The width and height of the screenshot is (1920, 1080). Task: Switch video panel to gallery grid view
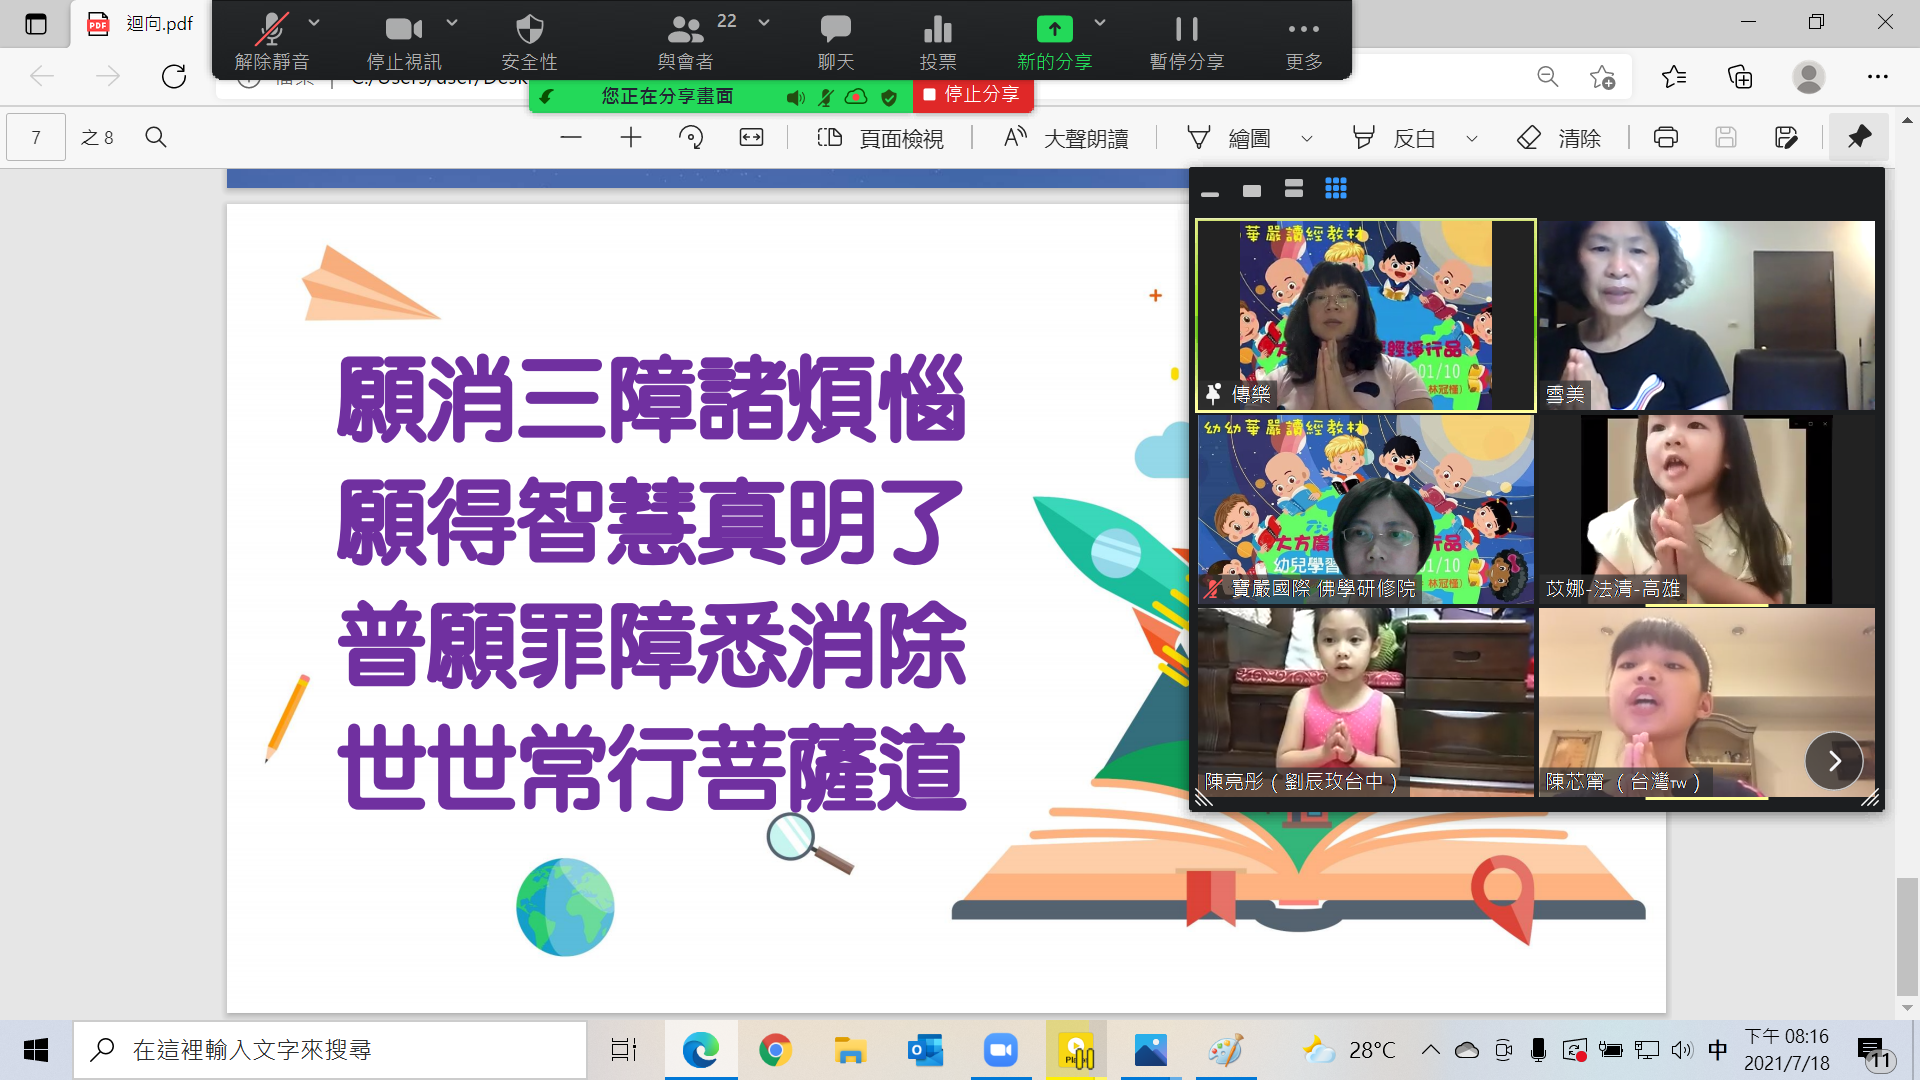click(x=1335, y=188)
